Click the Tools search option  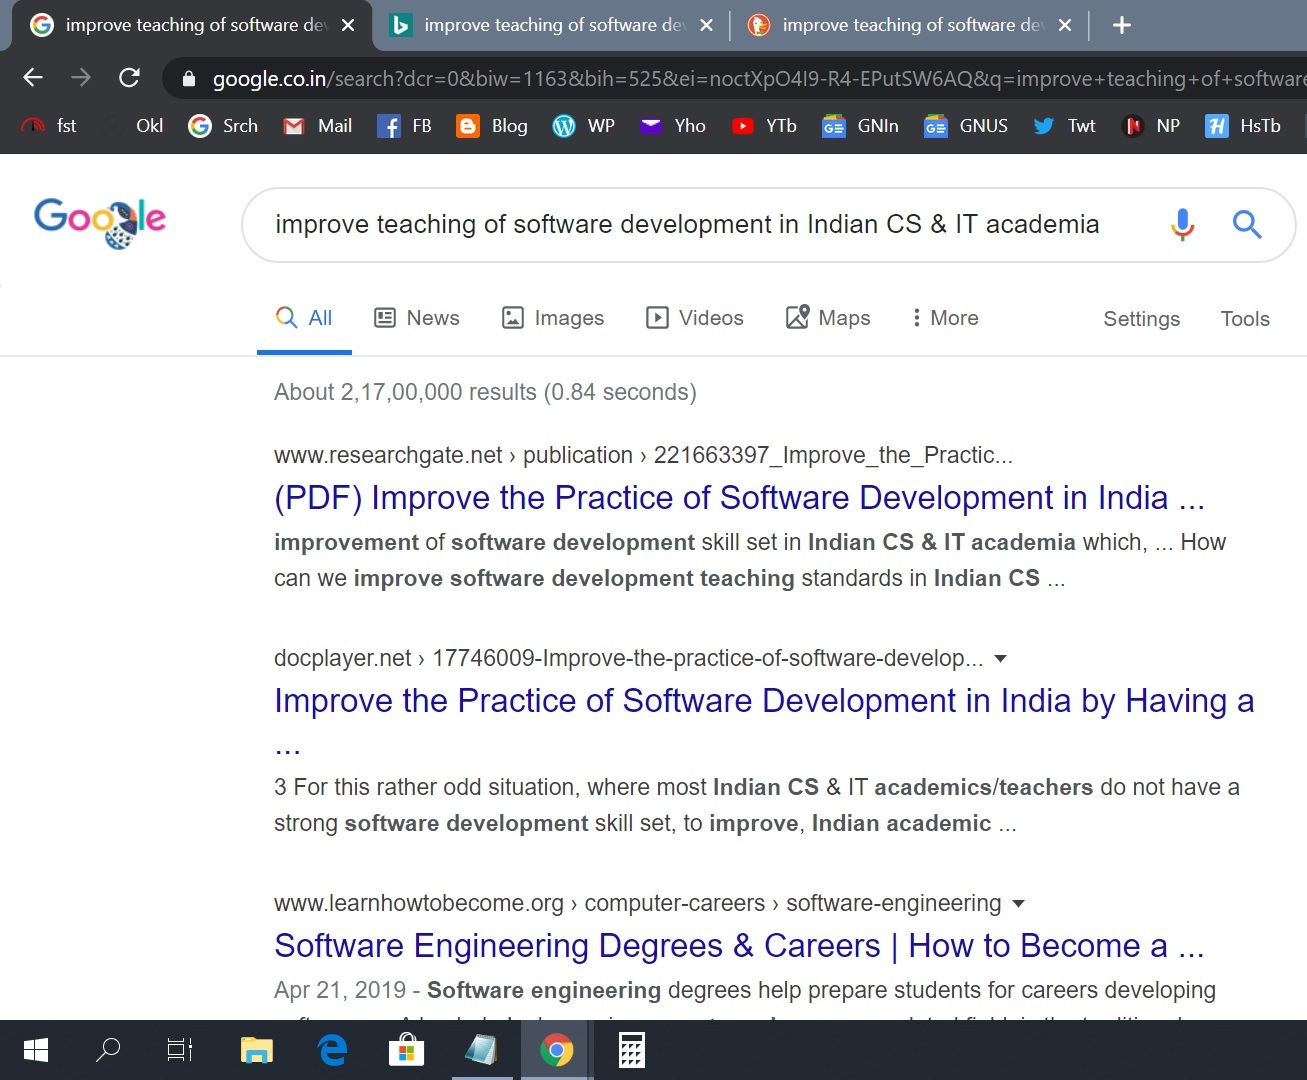[x=1244, y=319]
